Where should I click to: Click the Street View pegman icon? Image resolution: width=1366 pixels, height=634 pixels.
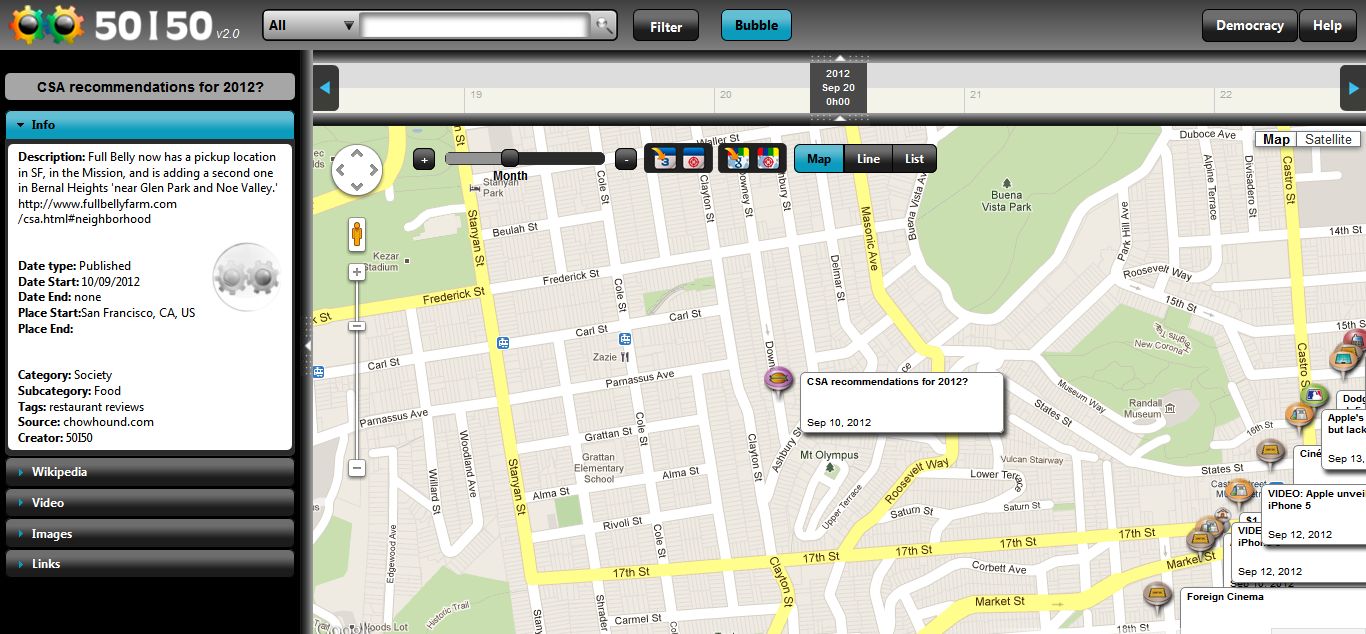point(357,235)
